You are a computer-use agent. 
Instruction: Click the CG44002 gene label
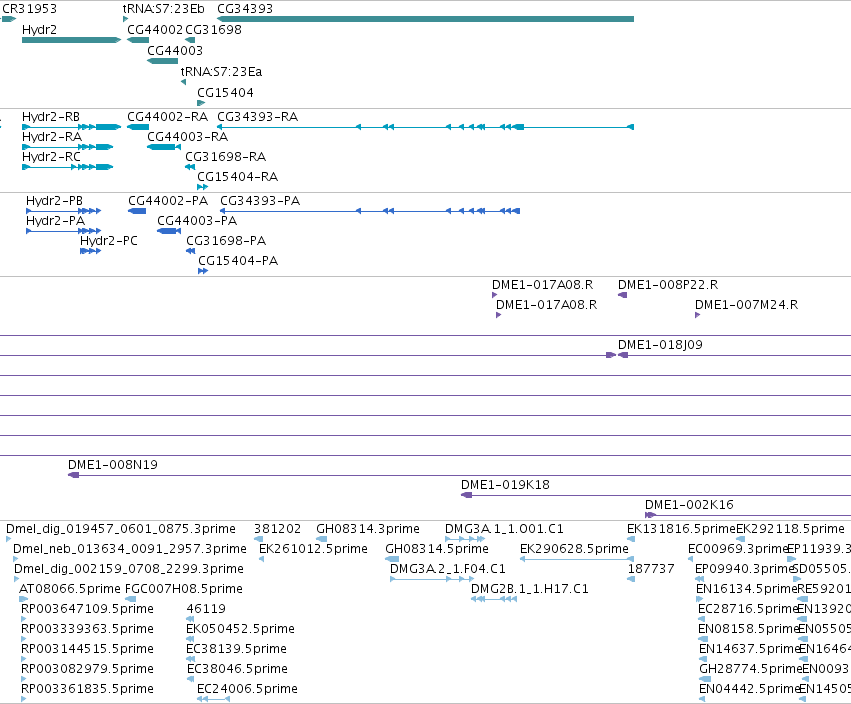pos(155,30)
